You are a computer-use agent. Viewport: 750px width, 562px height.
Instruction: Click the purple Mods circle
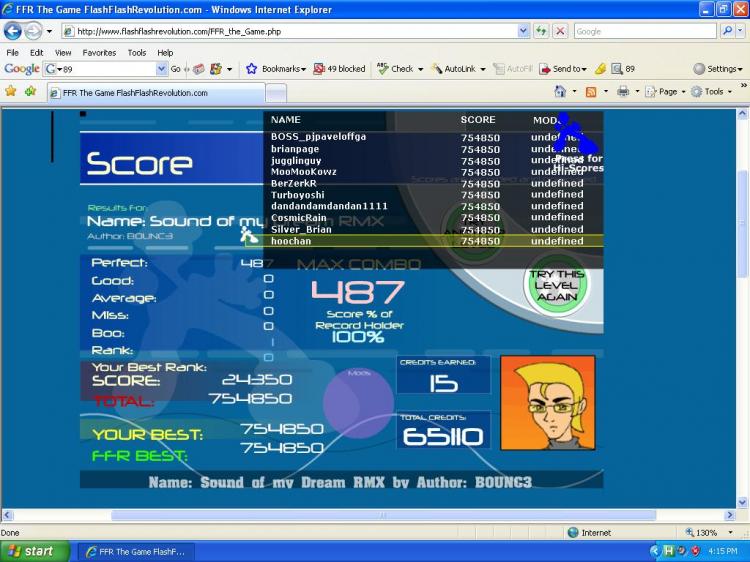[x=358, y=402]
